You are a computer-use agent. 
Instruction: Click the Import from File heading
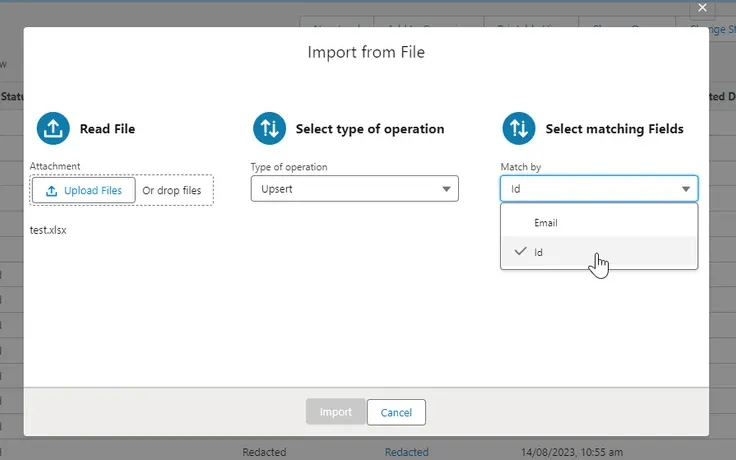point(366,52)
